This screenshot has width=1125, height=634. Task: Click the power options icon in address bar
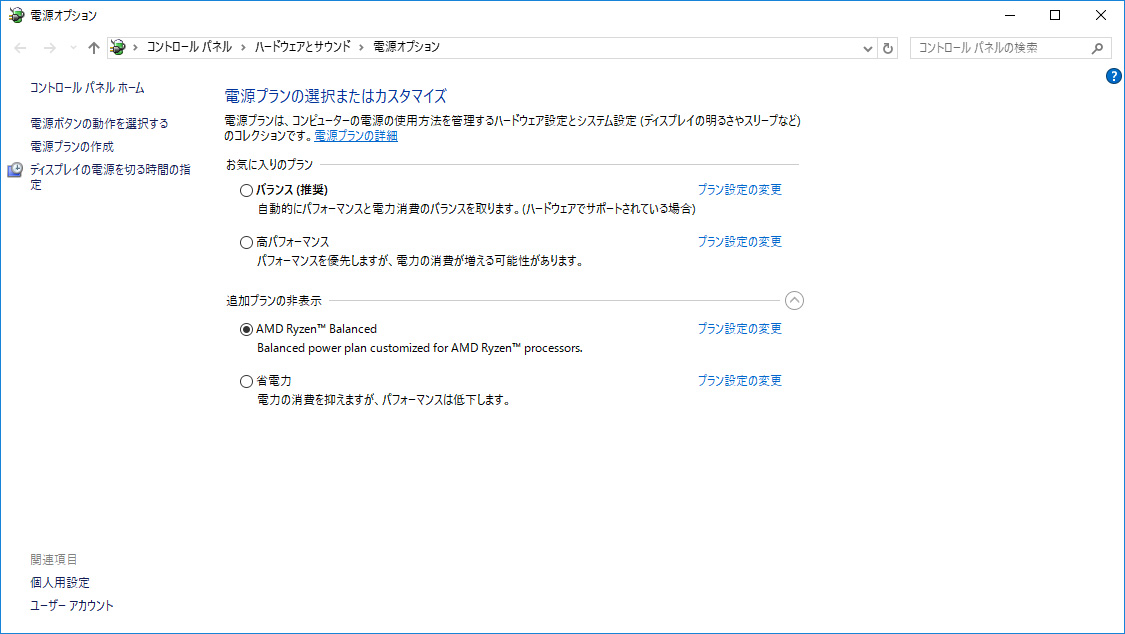118,47
